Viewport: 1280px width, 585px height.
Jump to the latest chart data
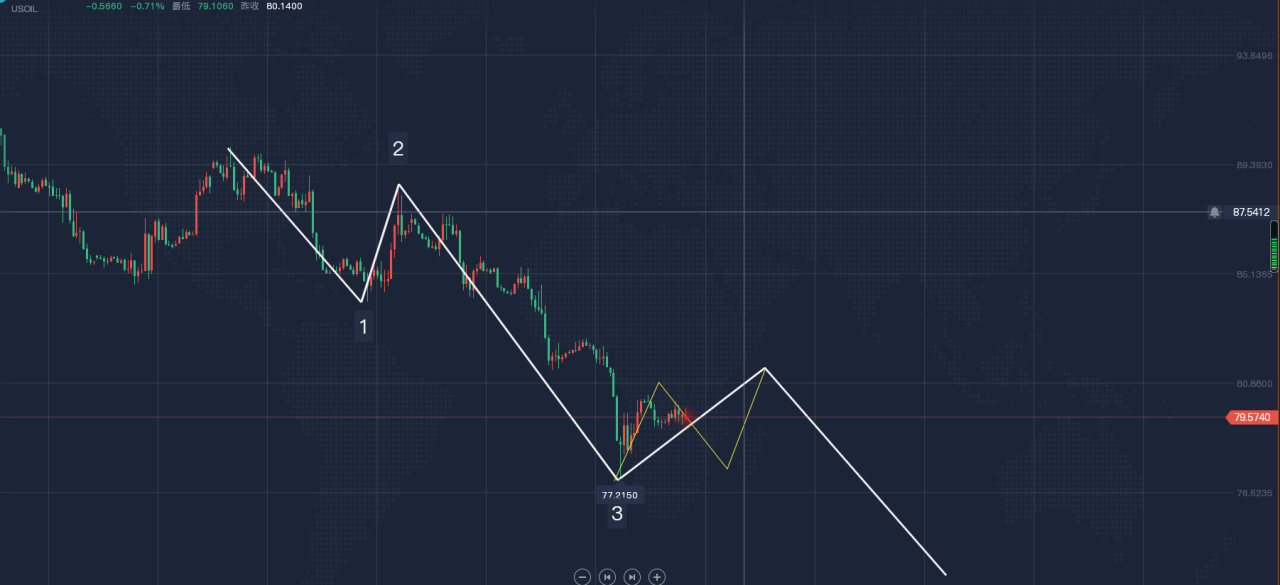coord(632,577)
